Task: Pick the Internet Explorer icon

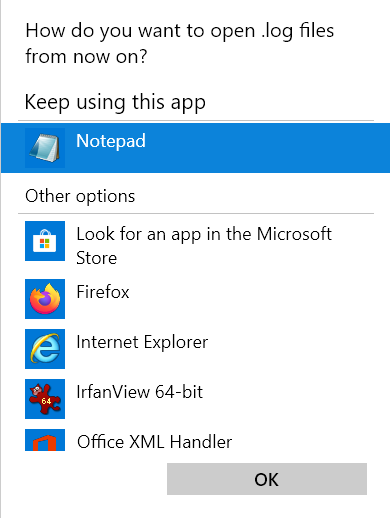Action: (x=45, y=349)
